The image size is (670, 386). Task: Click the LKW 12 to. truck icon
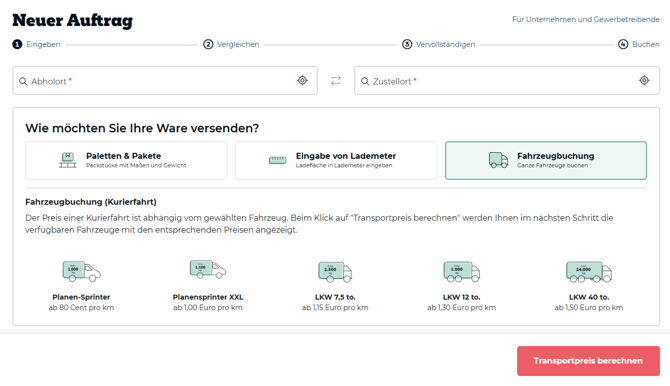coord(461,272)
